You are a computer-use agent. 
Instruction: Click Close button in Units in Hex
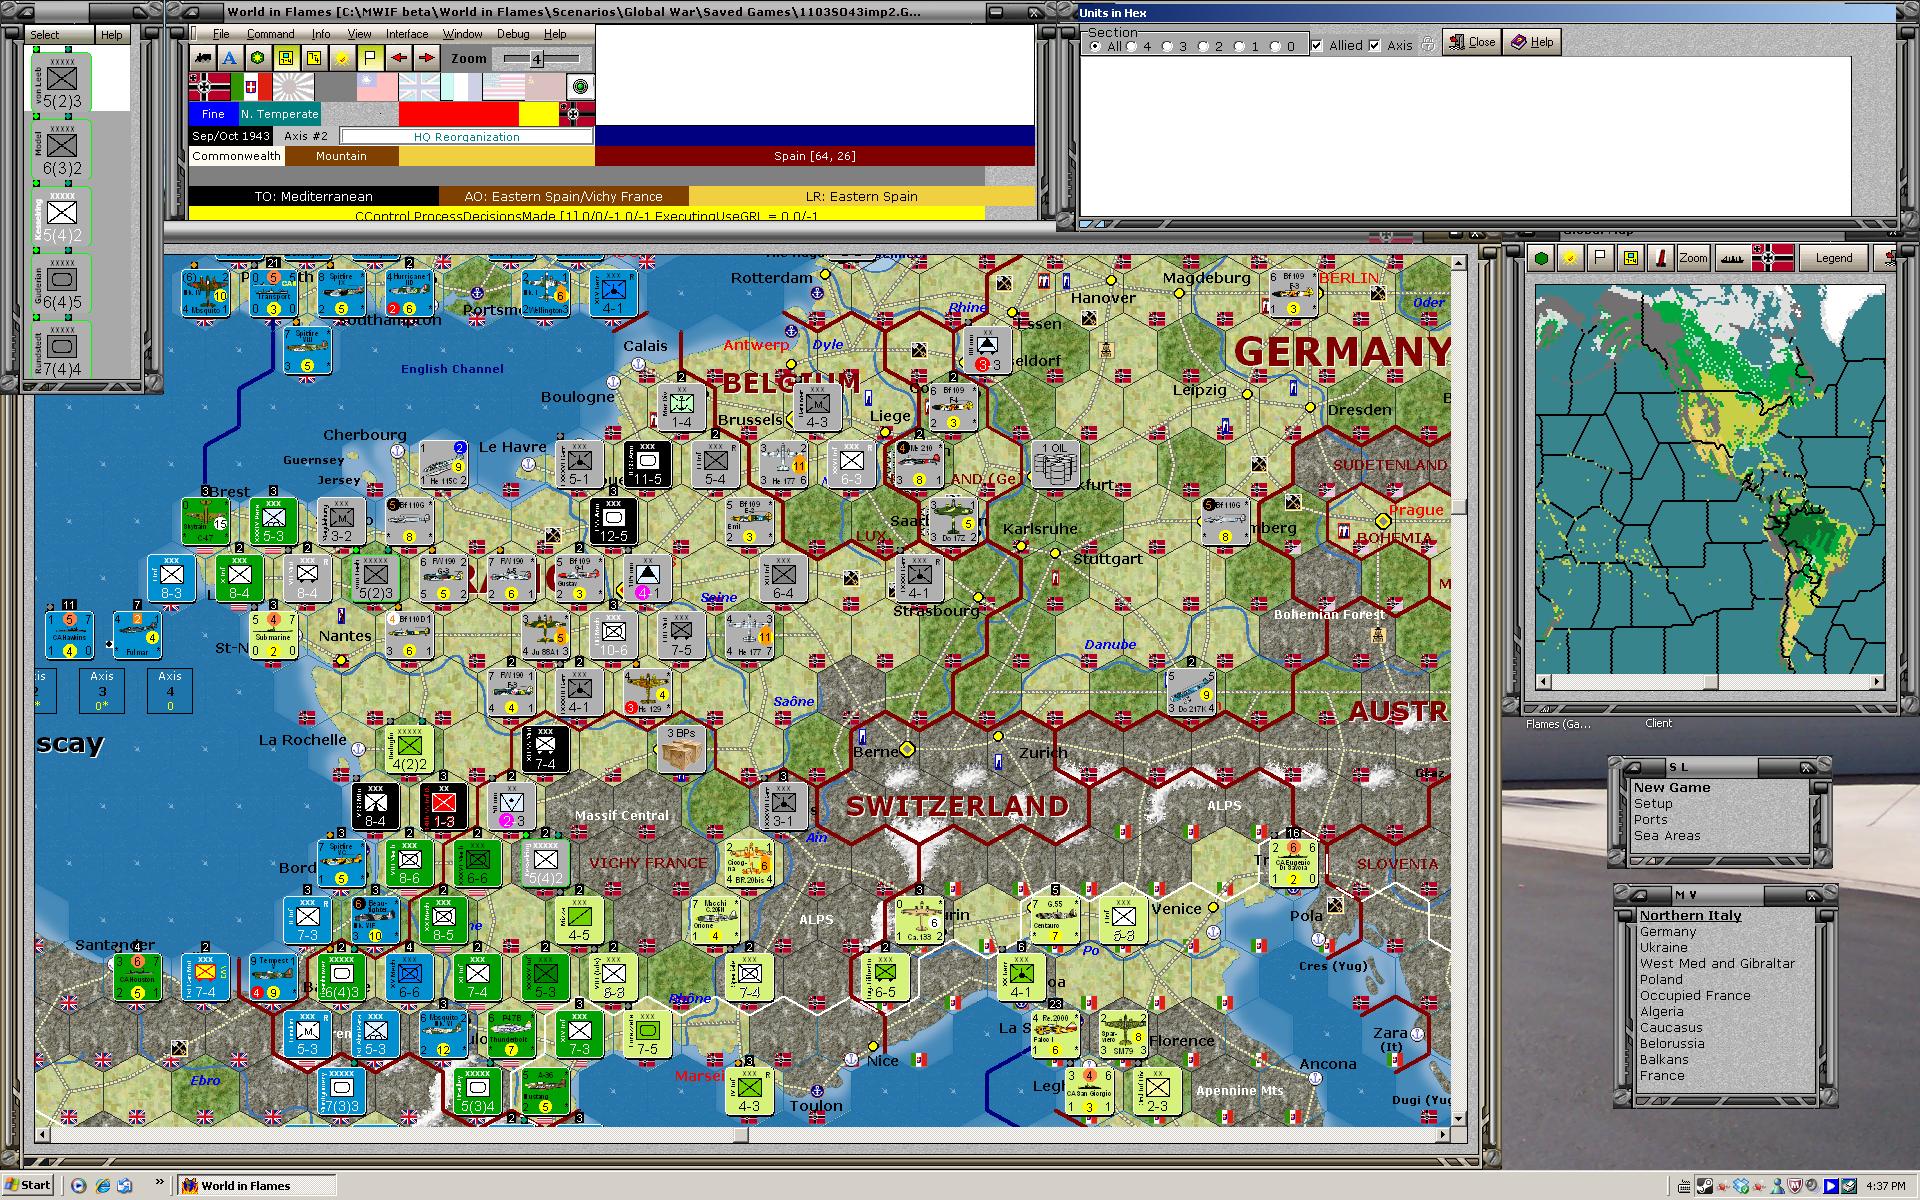1472,42
